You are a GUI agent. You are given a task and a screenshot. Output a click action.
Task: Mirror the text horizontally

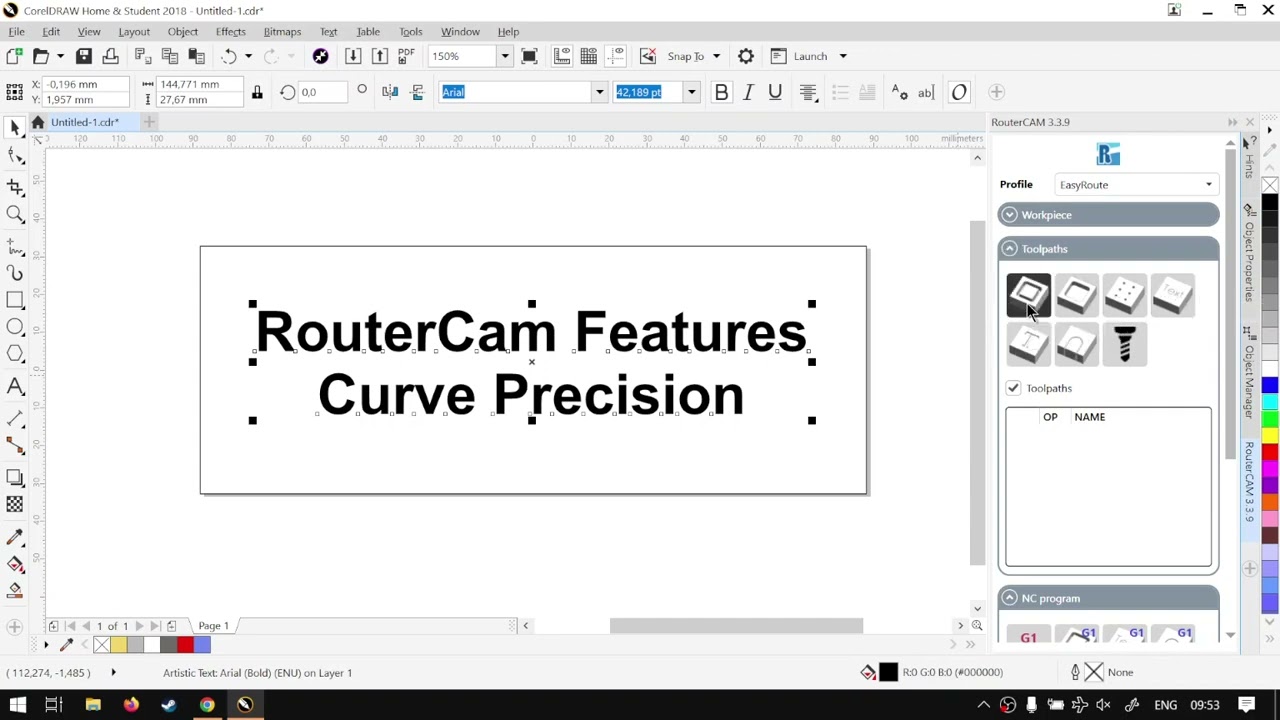390,92
